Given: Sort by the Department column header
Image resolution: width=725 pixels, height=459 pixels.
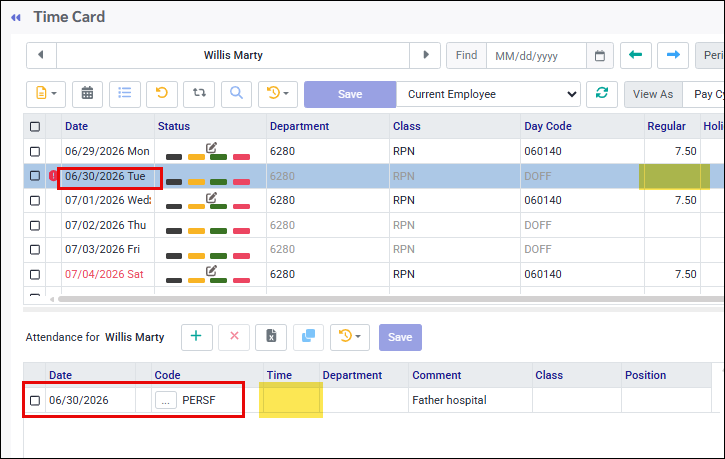Looking at the screenshot, I should click(x=299, y=126).
